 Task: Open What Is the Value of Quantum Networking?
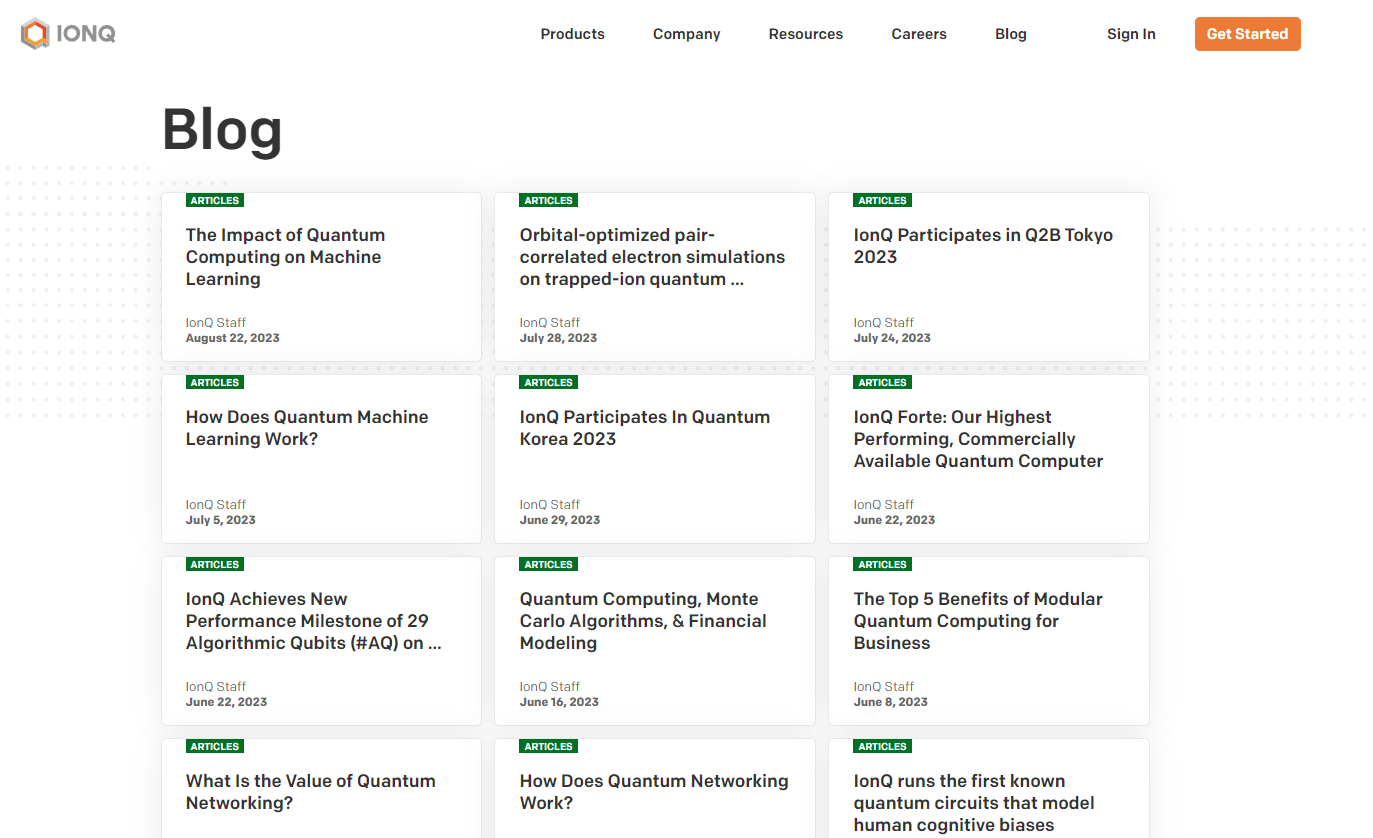[x=311, y=792]
